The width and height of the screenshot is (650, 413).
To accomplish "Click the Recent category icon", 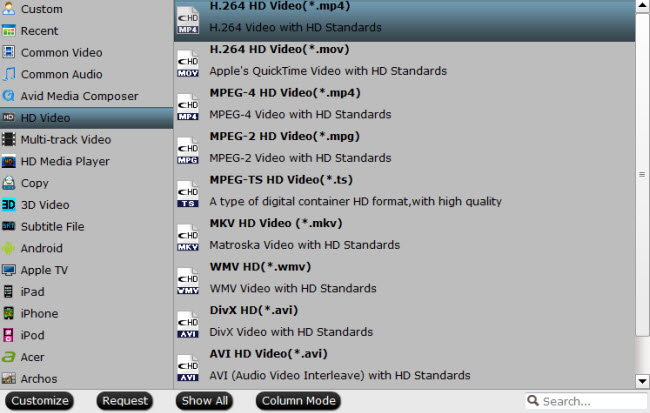I will tap(8, 31).
